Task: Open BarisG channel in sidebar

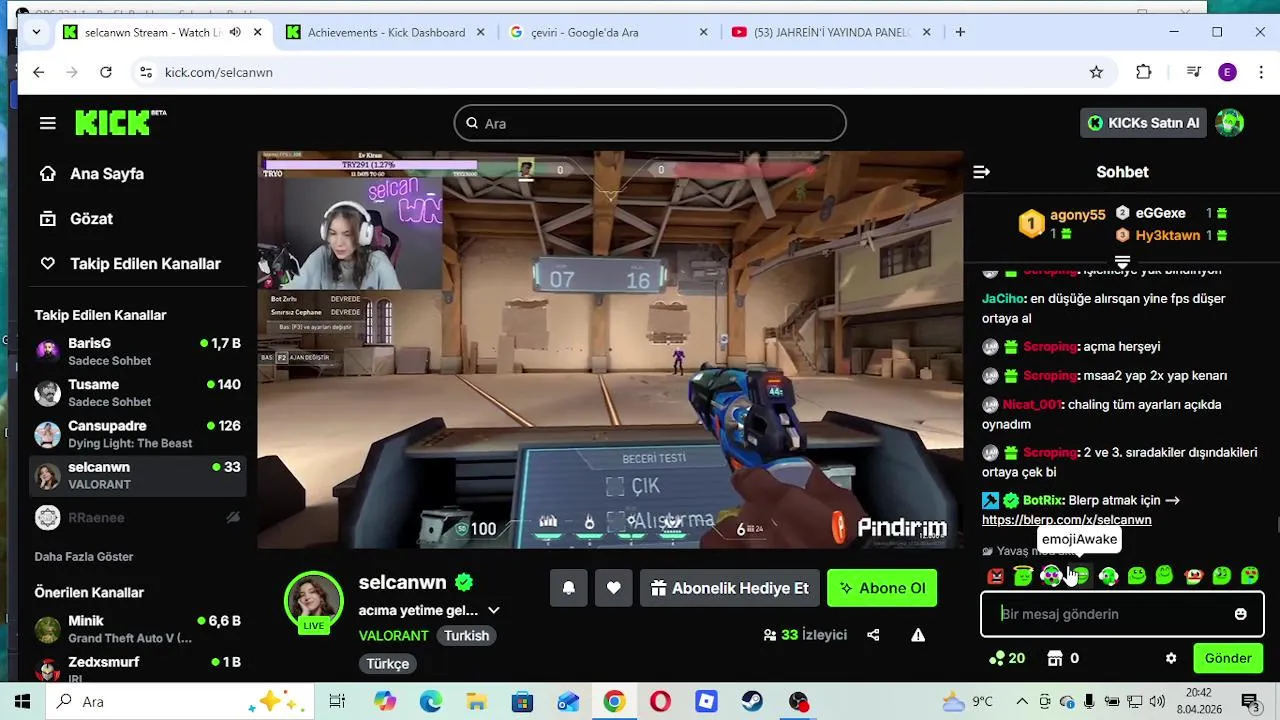Action: coord(137,352)
